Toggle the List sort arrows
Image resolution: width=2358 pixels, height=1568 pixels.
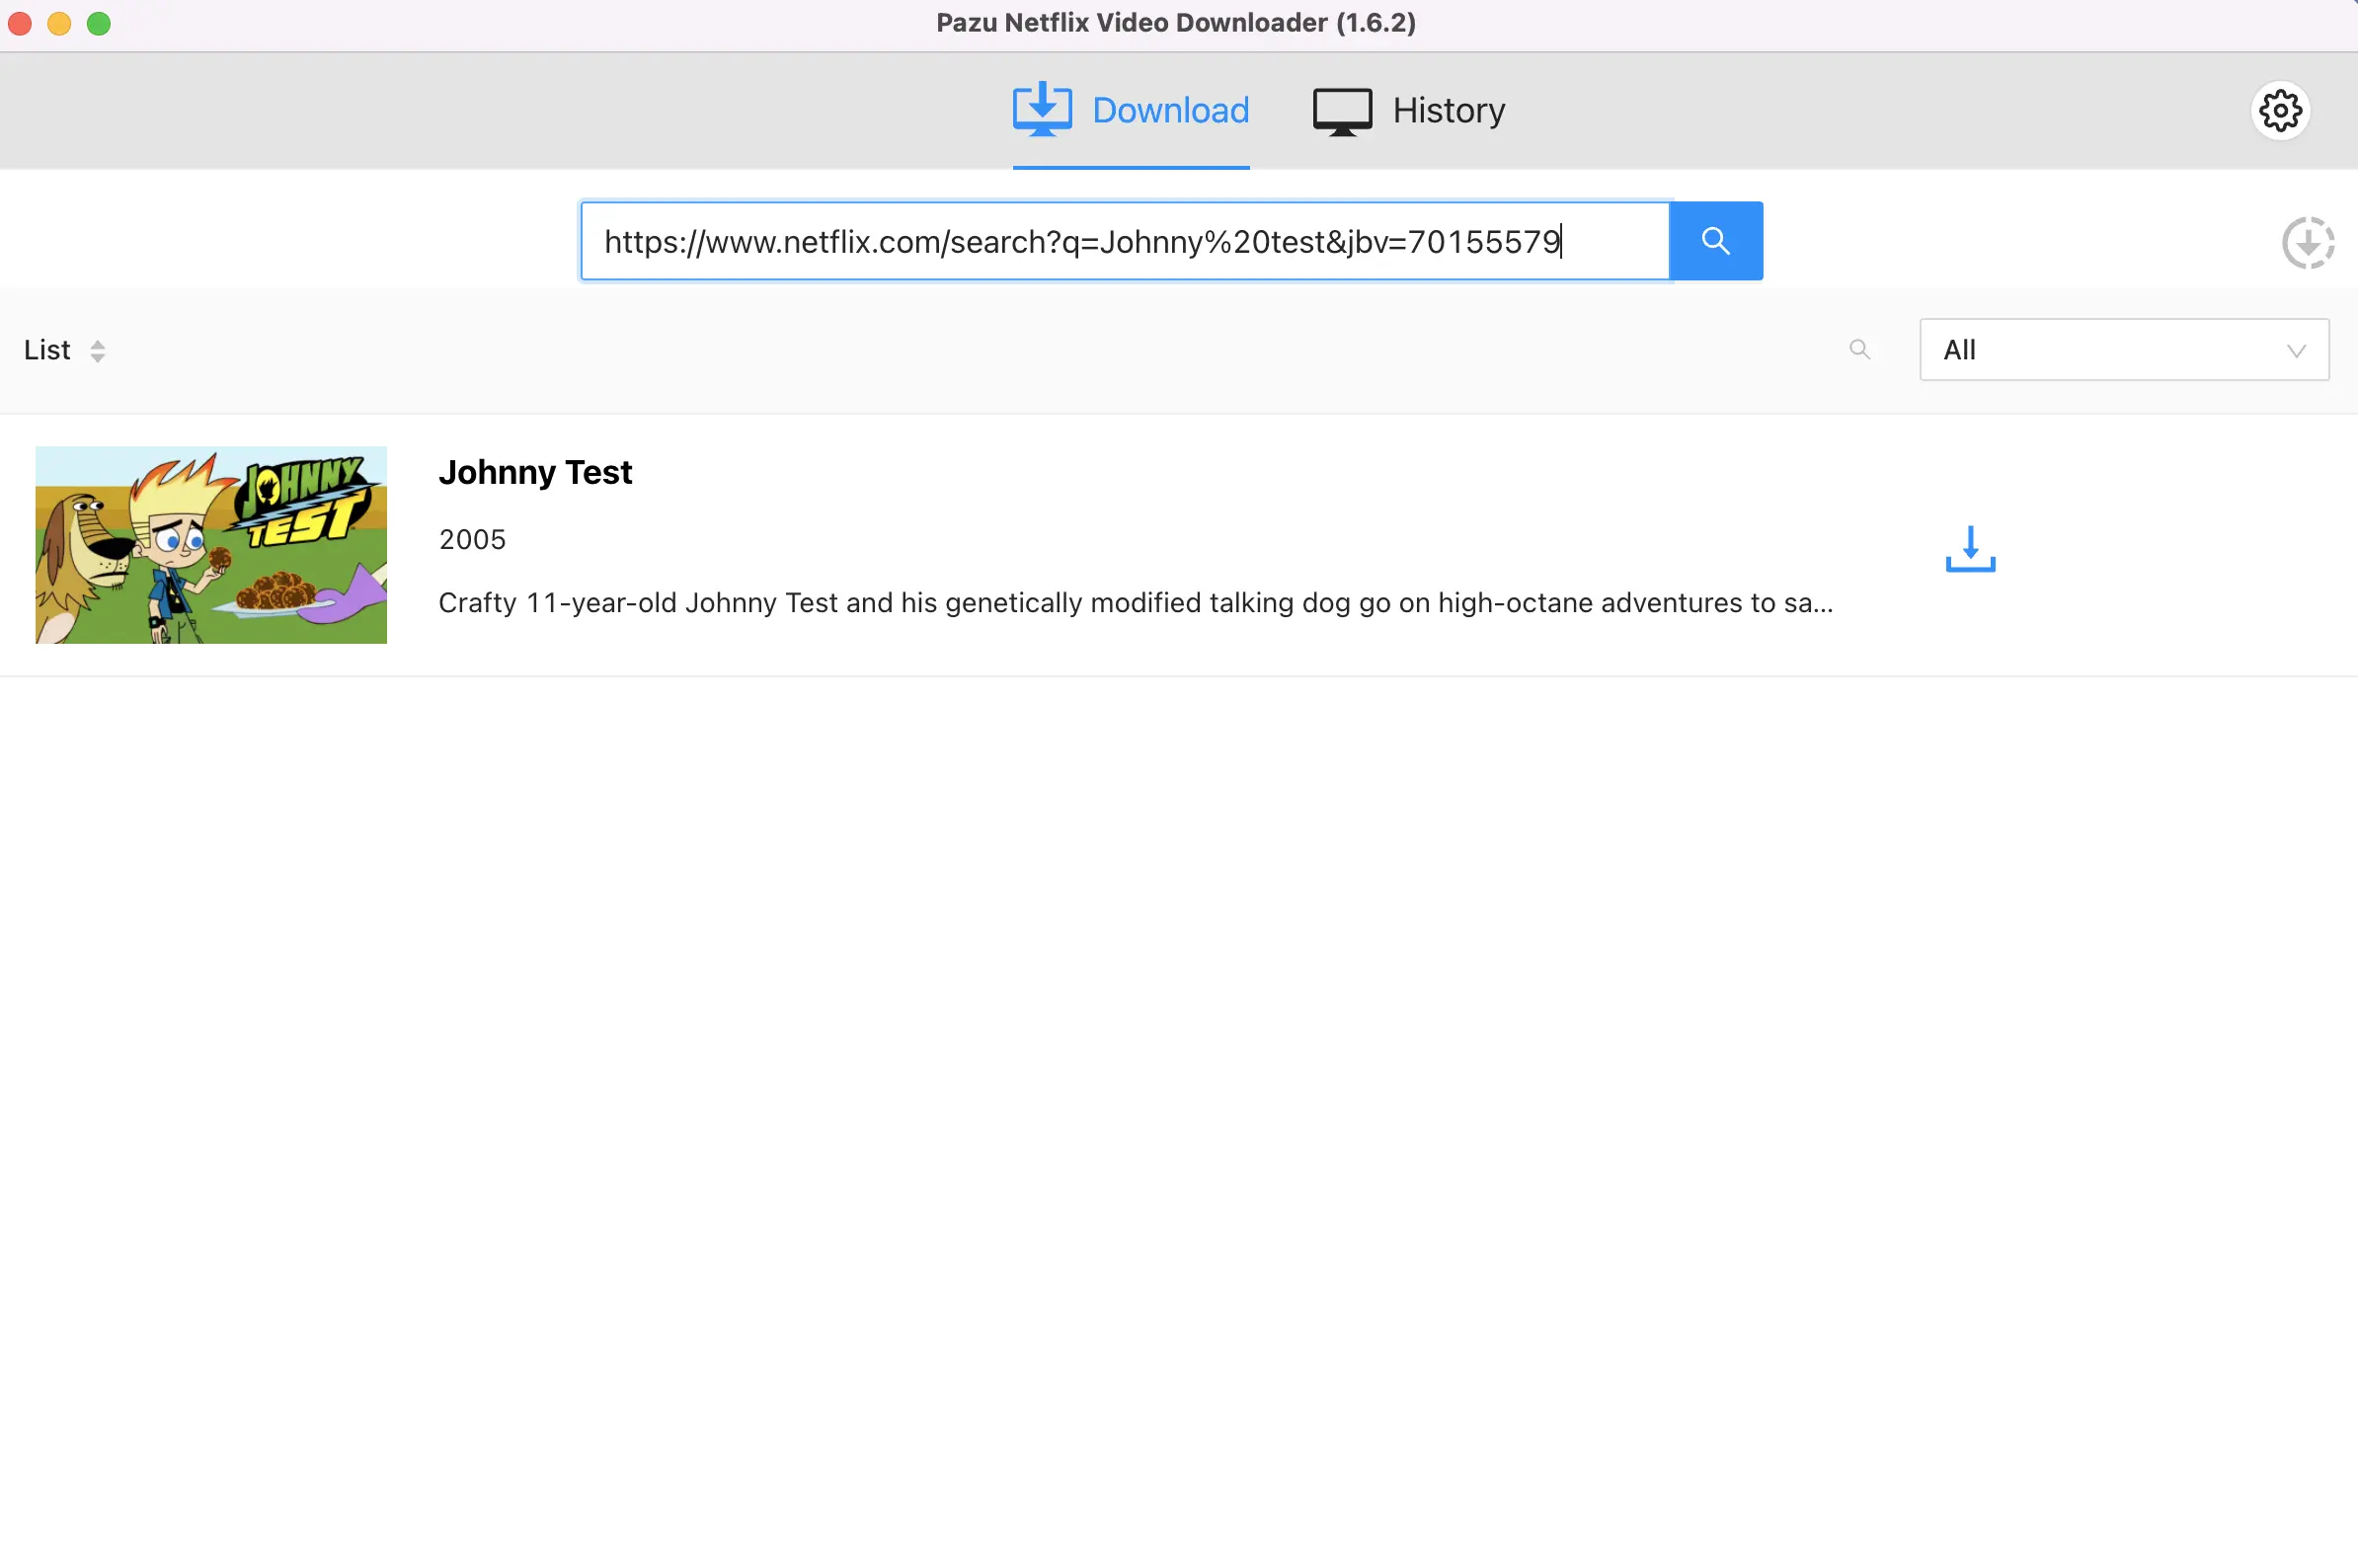(98, 351)
